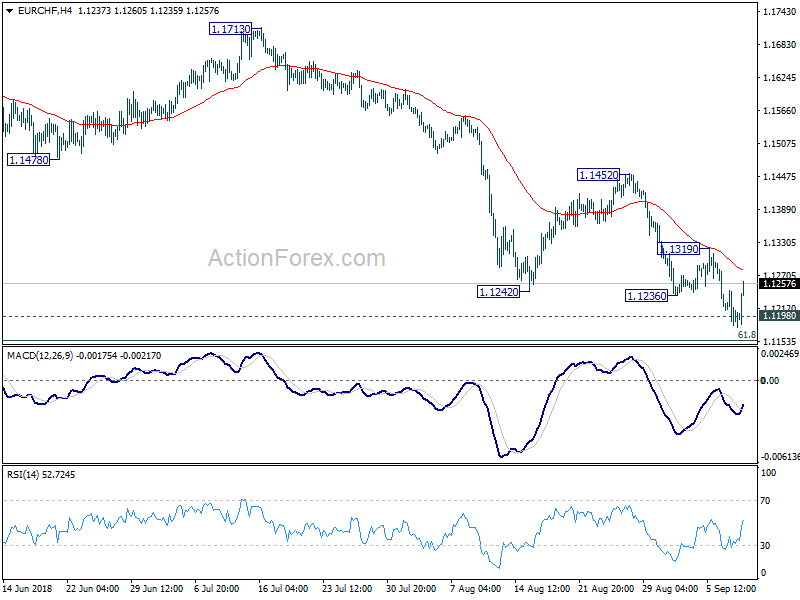The image size is (800, 600).
Task: Open the chart dropdown triangle beside EURCHF
Action: [10, 11]
